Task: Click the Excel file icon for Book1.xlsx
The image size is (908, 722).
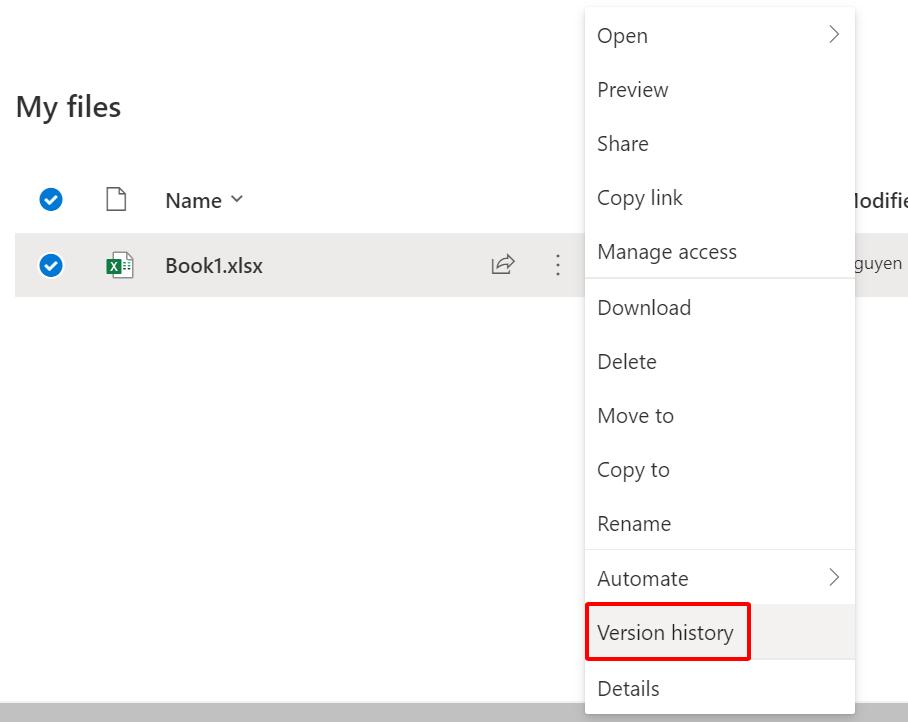Action: tap(119, 266)
